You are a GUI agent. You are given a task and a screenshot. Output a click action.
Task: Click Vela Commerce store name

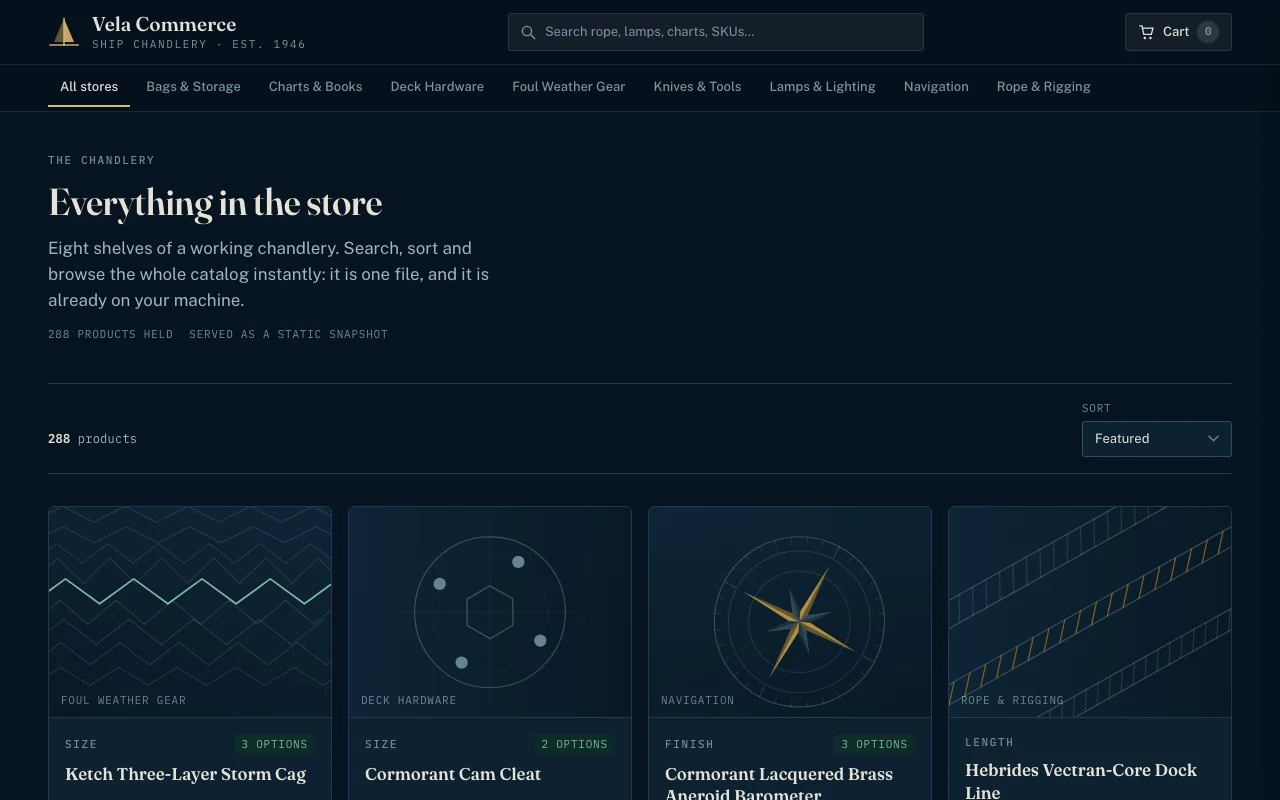pyautogui.click(x=164, y=24)
